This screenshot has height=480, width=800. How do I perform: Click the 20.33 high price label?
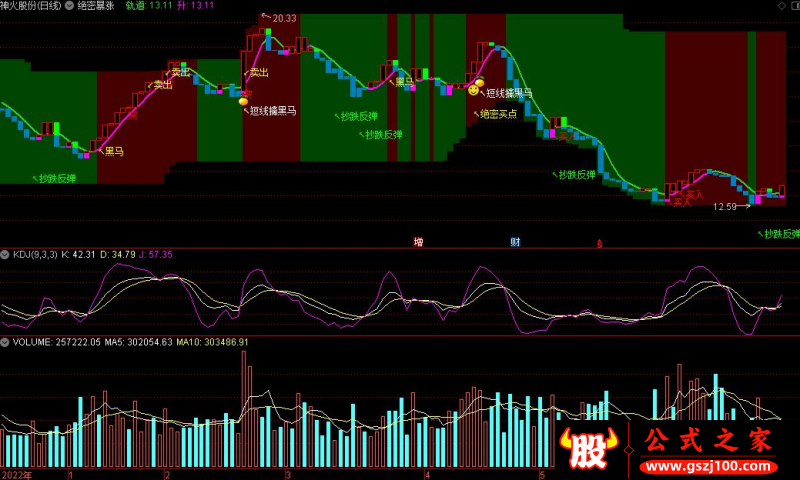coord(284,18)
